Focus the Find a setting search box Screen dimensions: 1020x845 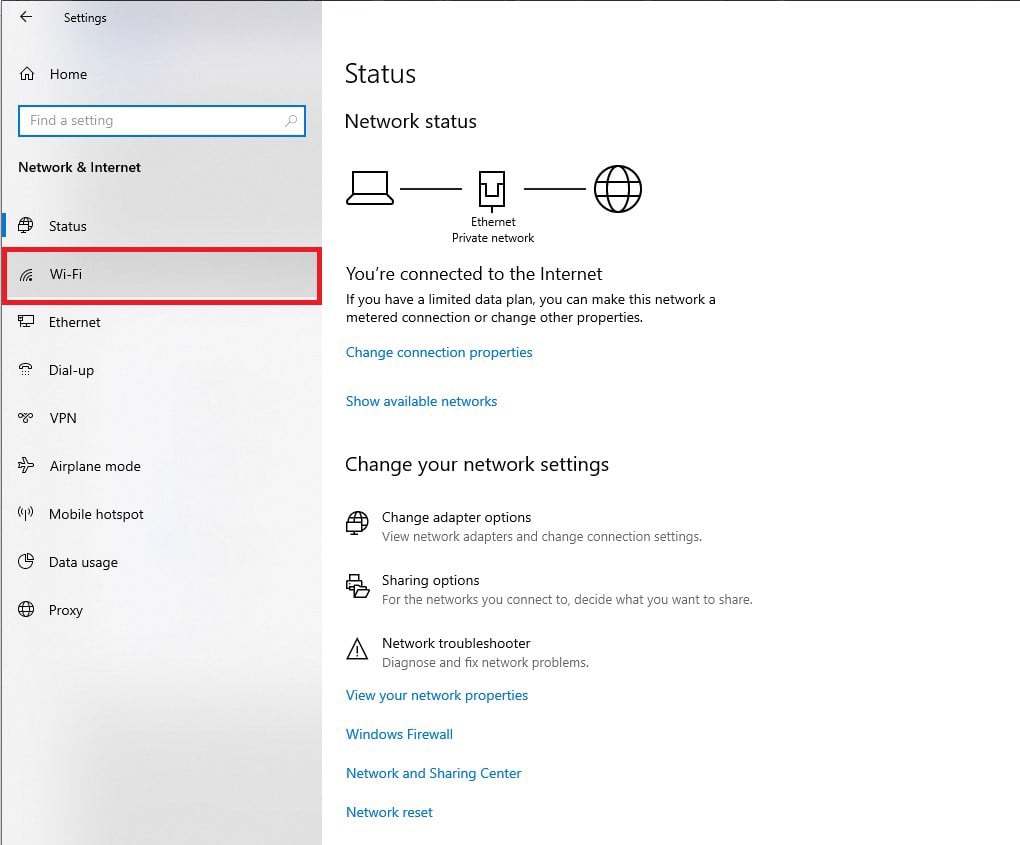(x=161, y=121)
